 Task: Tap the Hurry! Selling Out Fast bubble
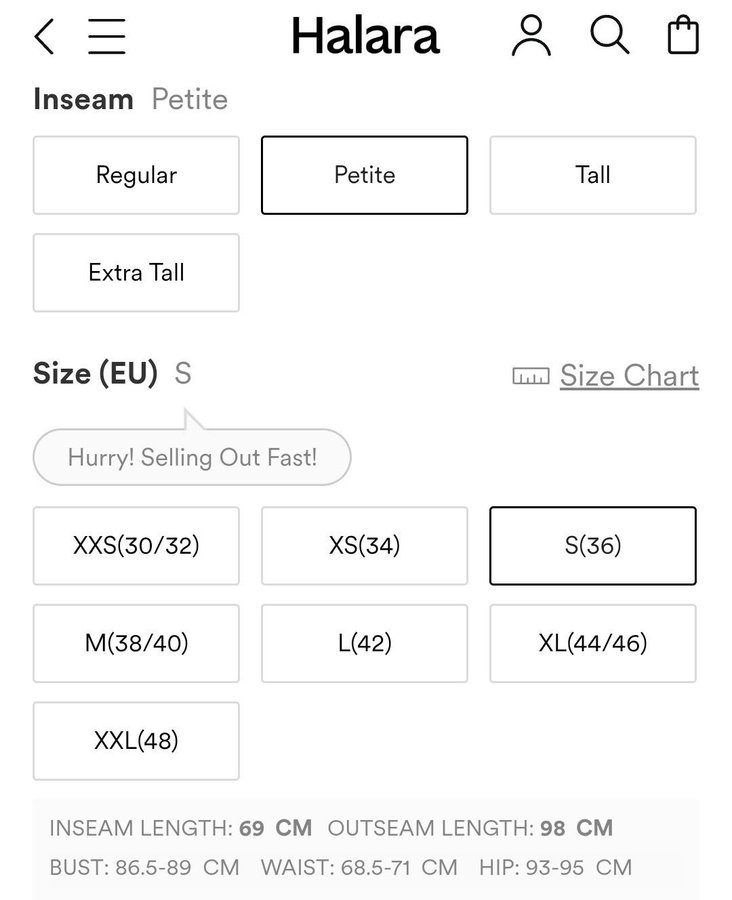coord(192,458)
